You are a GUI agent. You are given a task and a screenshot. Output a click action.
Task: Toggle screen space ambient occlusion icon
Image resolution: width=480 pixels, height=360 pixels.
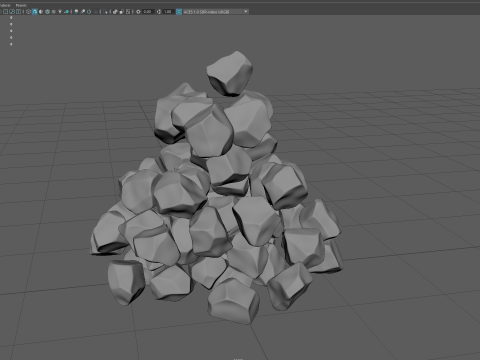coord(76,12)
